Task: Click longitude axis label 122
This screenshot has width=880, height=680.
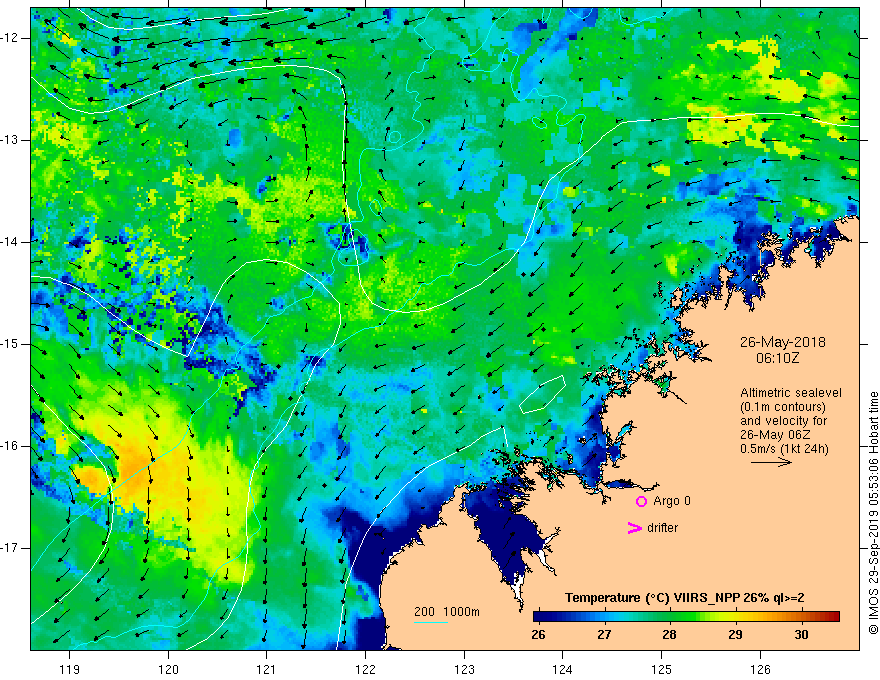Action: pyautogui.click(x=365, y=669)
